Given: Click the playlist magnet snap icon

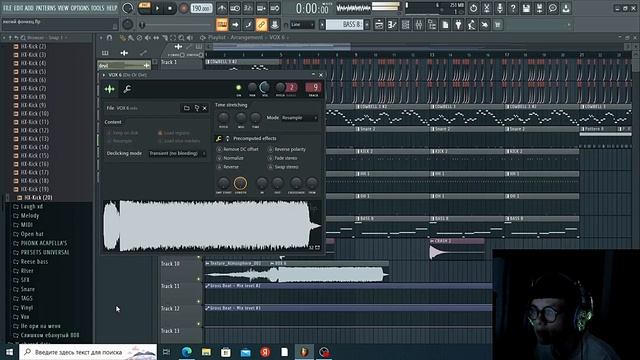Looking at the screenshot, I should pyautogui.click(x=109, y=38).
